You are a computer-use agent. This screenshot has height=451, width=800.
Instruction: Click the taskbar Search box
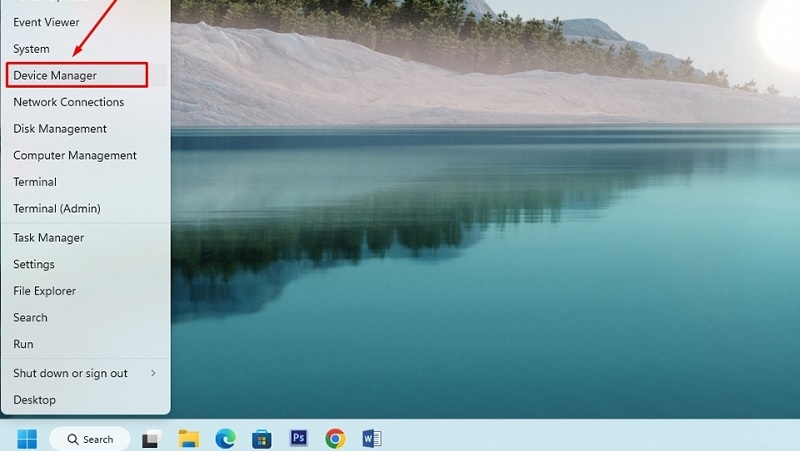90,439
